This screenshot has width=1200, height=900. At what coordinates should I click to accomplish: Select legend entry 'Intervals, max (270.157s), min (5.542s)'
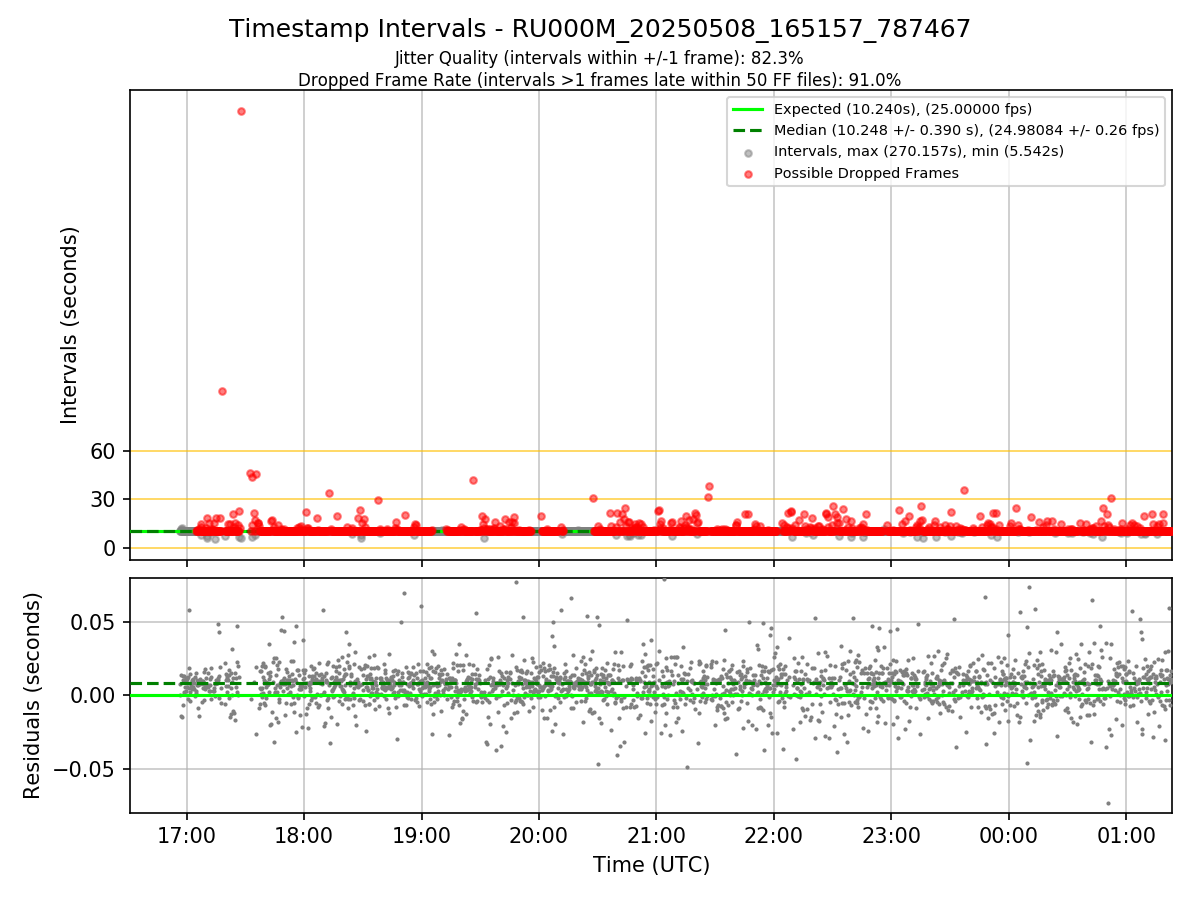pos(919,152)
